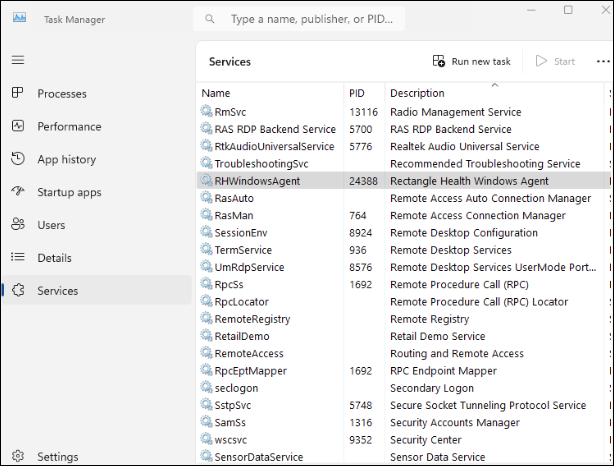Image resolution: width=614 pixels, height=466 pixels.
Task: Open the Settings gear icon
Action: (17, 457)
